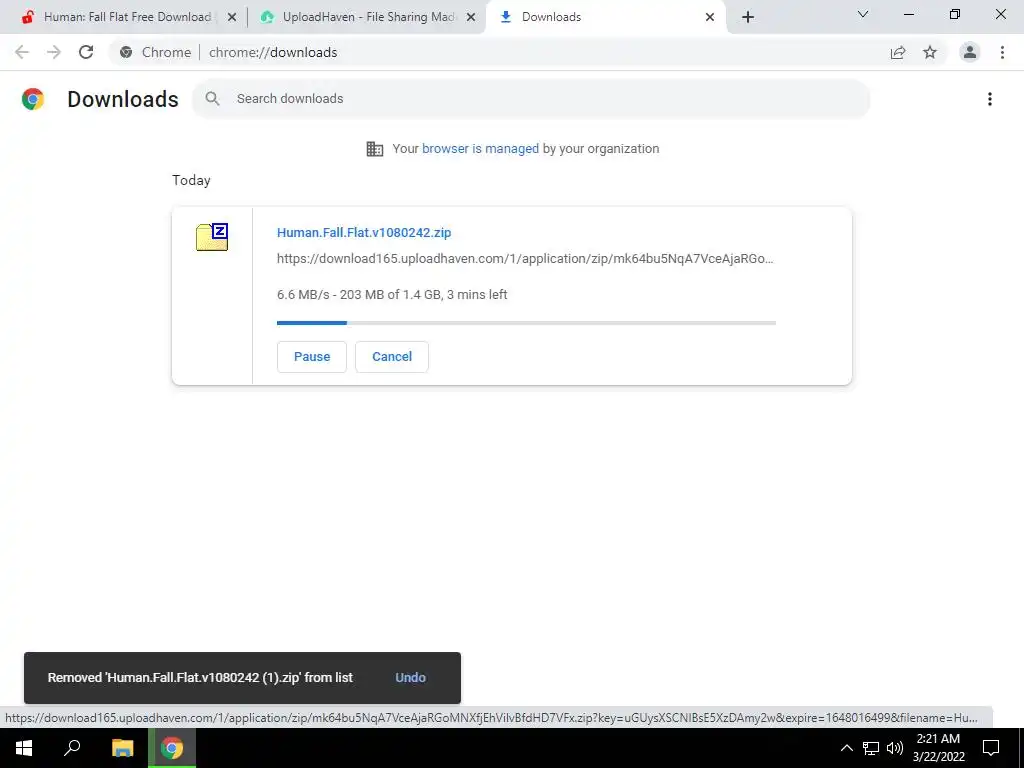Open File Explorer from taskbar
Screen dimensions: 1024x768
(x=122, y=748)
